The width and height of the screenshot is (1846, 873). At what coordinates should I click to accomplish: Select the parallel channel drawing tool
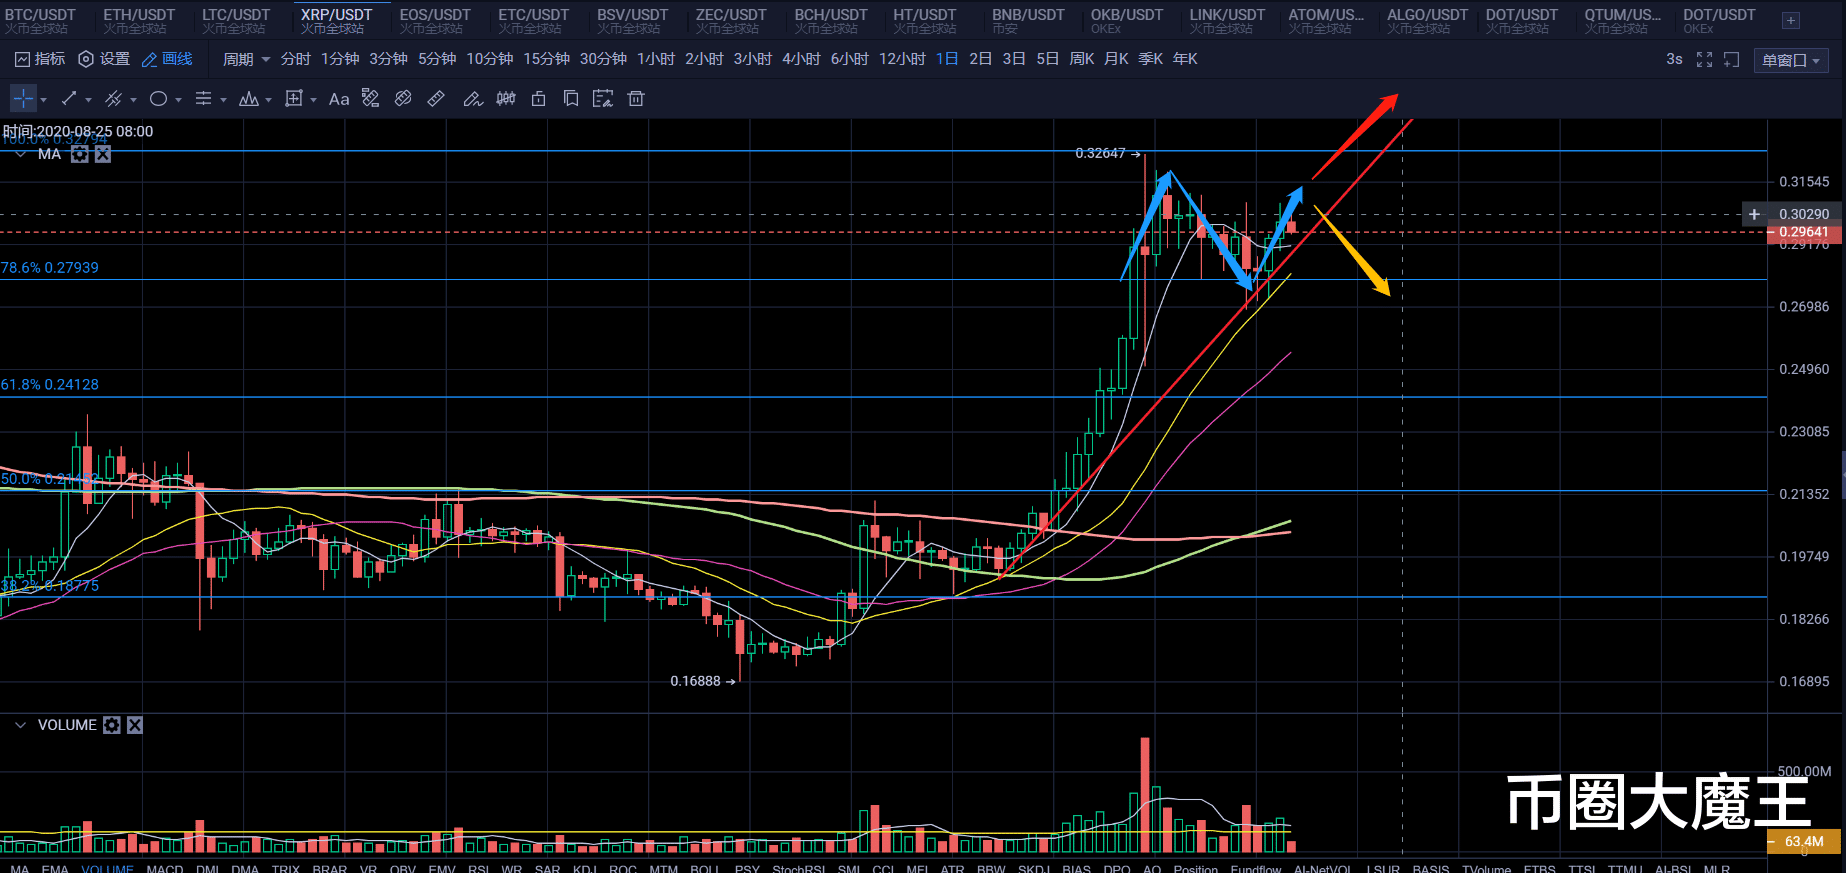114,99
